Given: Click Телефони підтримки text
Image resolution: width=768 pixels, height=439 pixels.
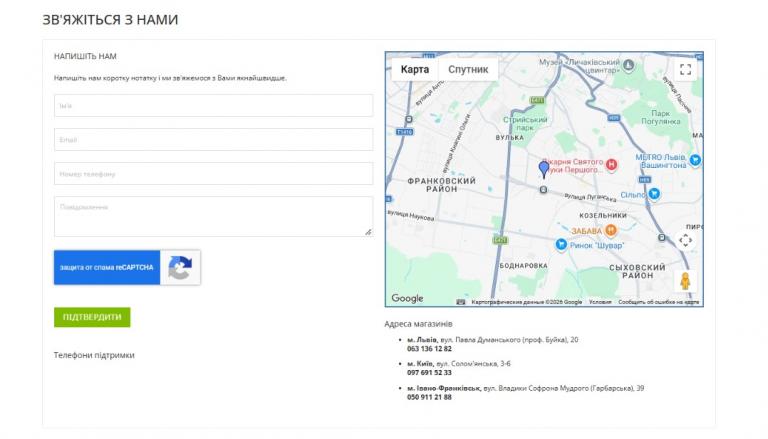Looking at the screenshot, I should [94, 355].
